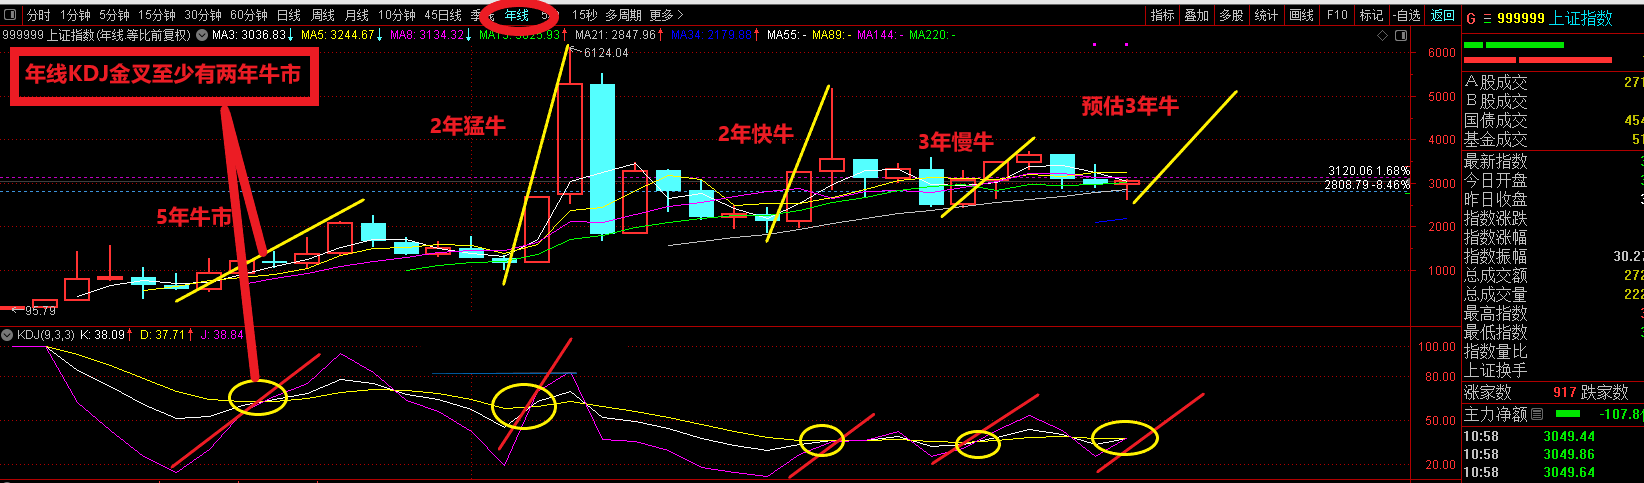Click the KDJ(9,3,3) indicator label
This screenshot has width=1644, height=483.
point(45,335)
